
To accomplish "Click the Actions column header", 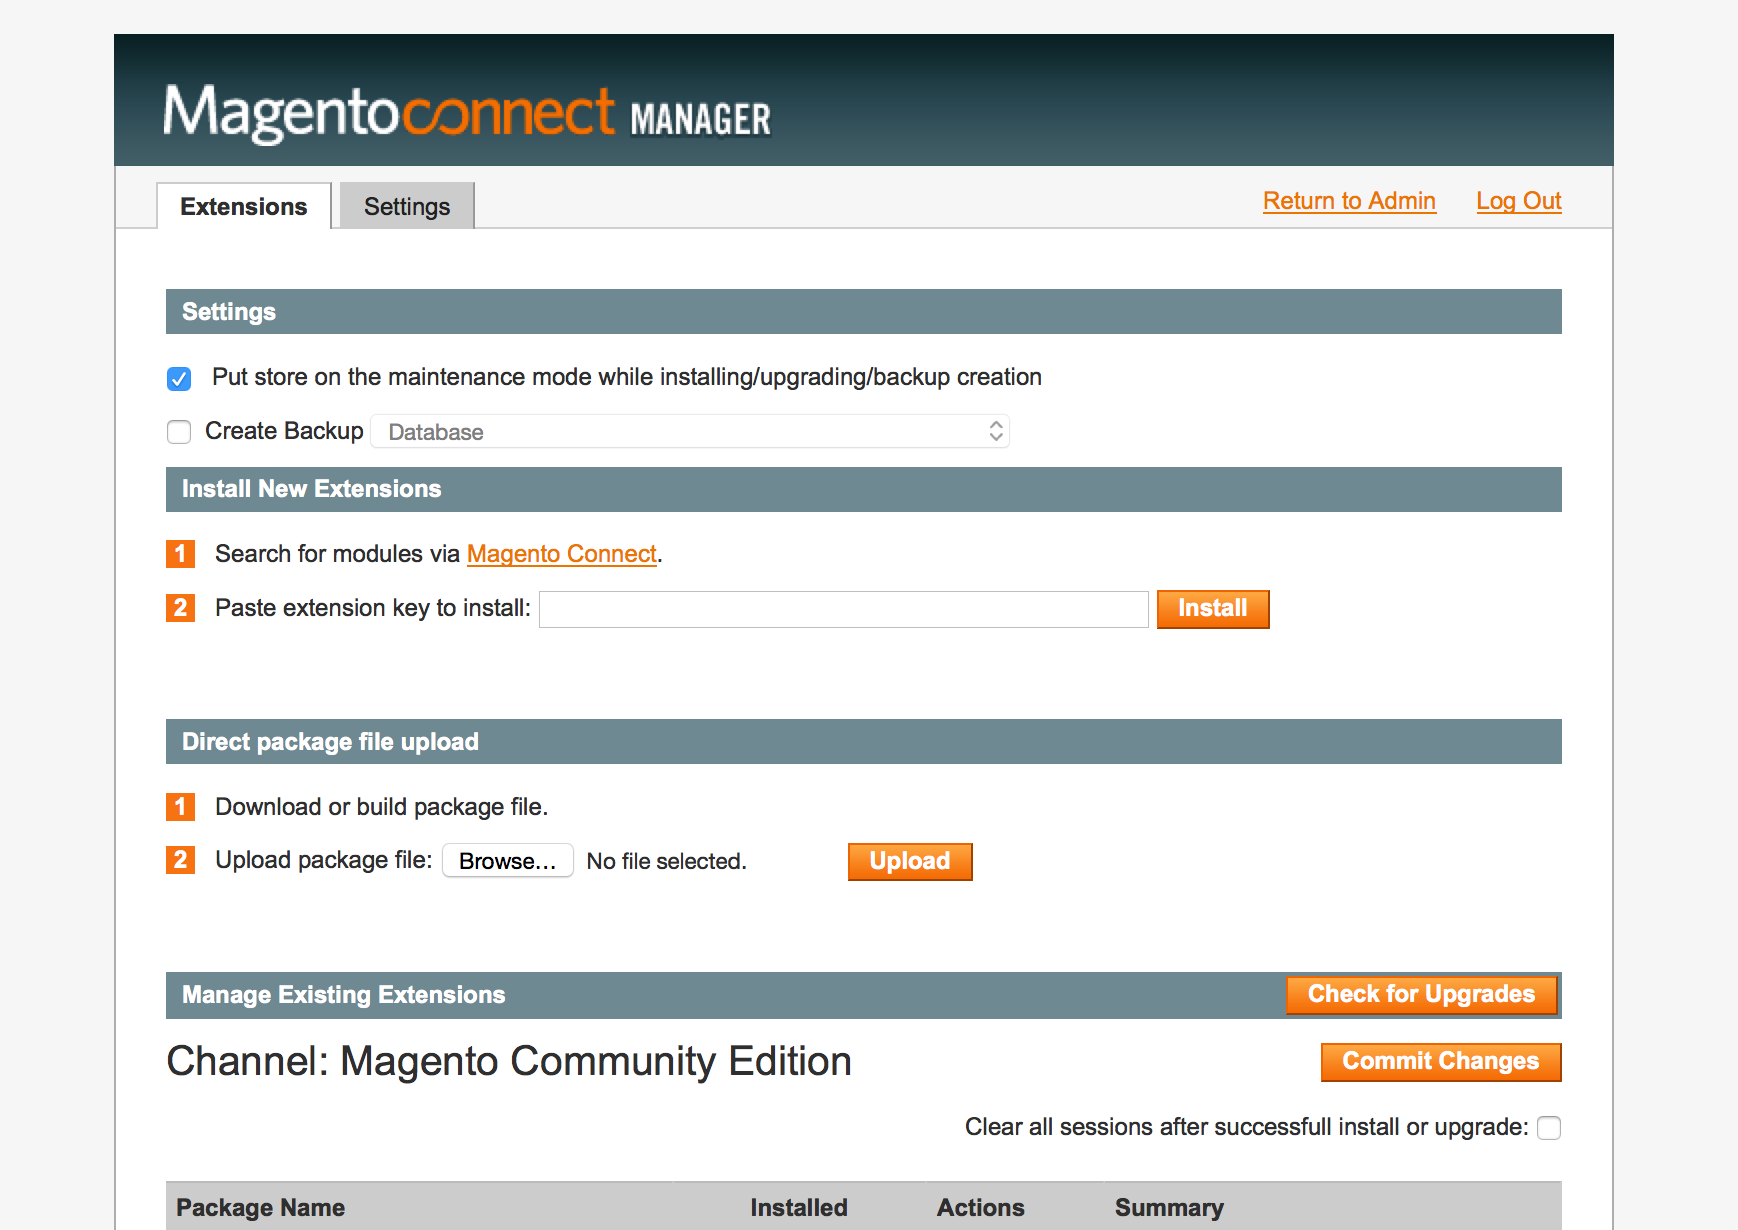I will (x=980, y=1208).
